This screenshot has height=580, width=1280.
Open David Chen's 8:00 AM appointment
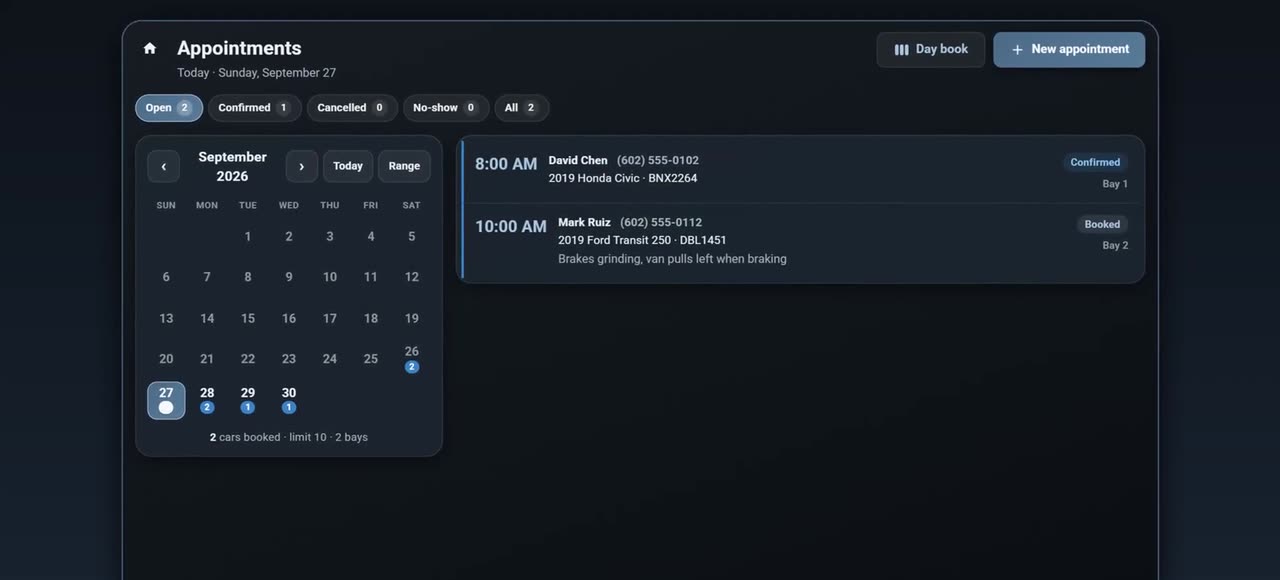click(x=802, y=172)
